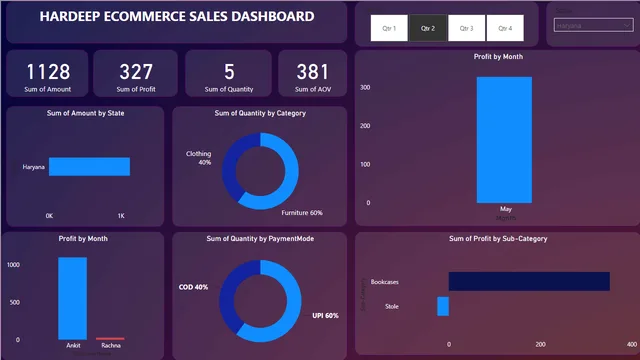Select the Bookcases bar in Sub-Category chart

pos(529,282)
